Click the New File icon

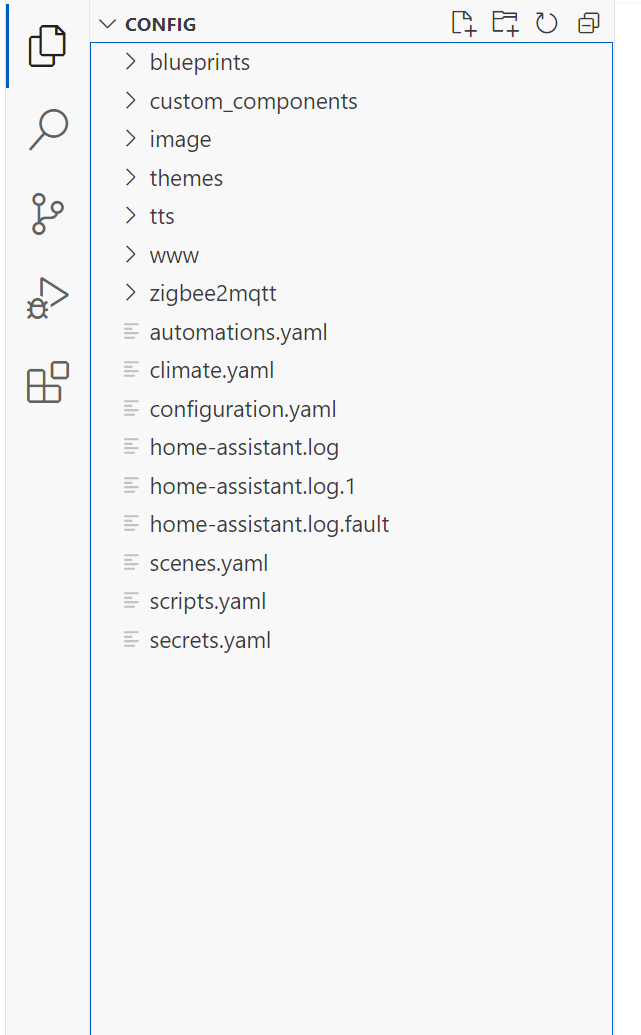(464, 23)
